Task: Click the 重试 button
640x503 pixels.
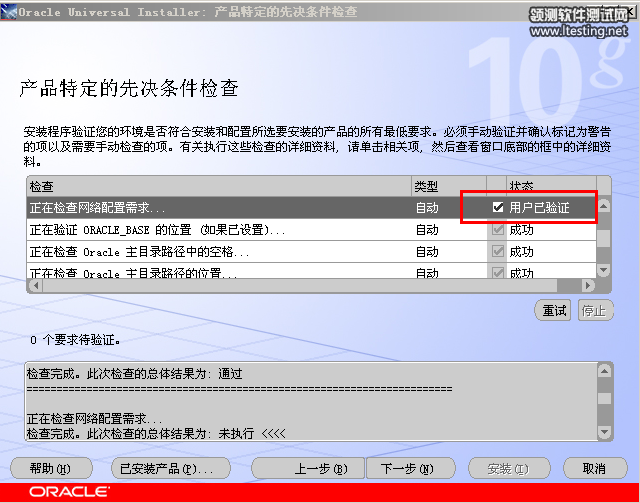Action: [x=553, y=311]
